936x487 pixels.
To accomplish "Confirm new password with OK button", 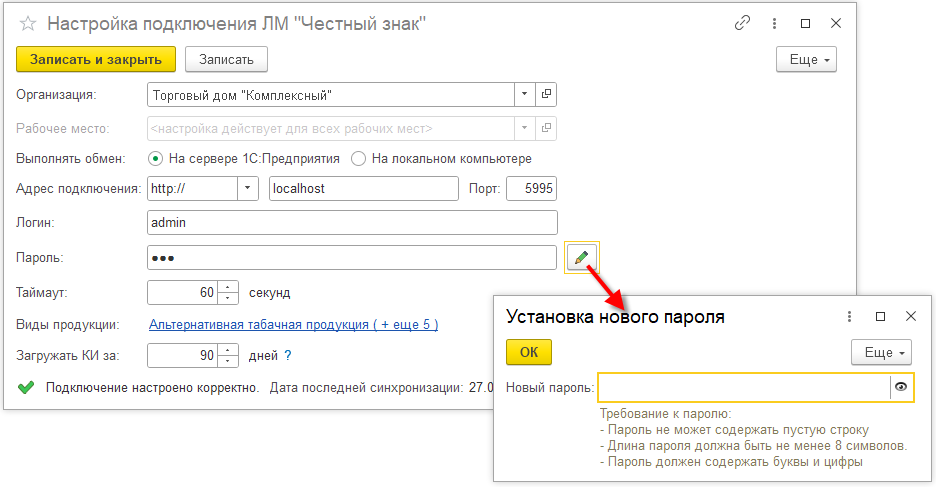I will (x=528, y=353).
